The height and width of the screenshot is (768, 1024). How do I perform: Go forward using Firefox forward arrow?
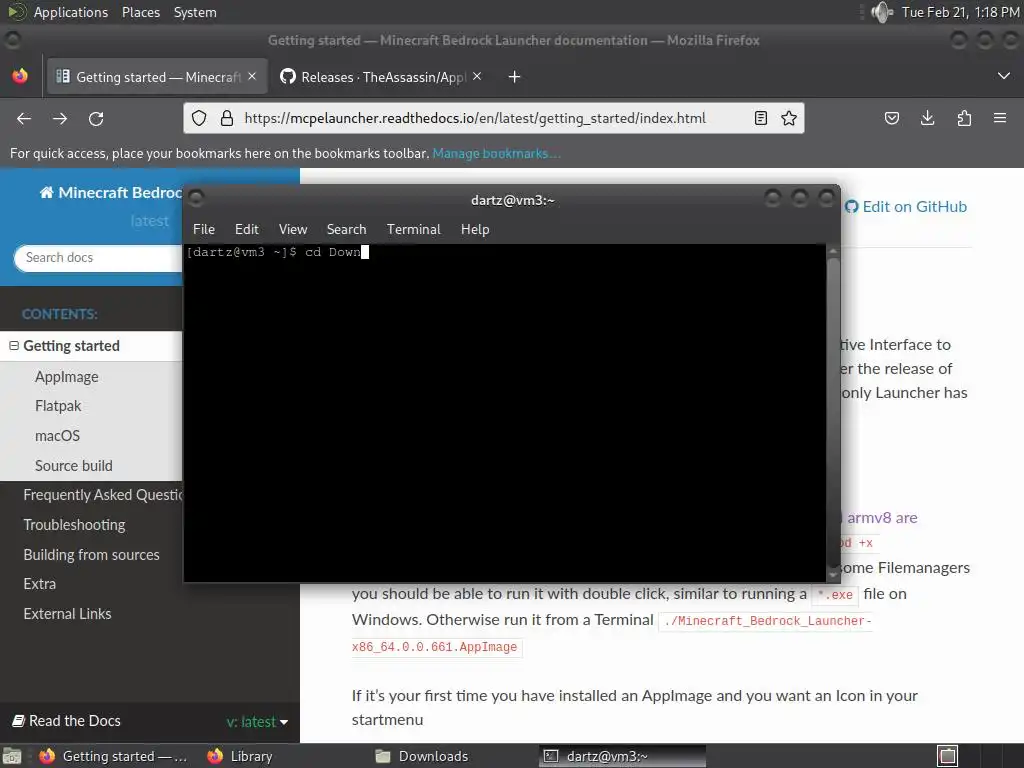point(60,118)
